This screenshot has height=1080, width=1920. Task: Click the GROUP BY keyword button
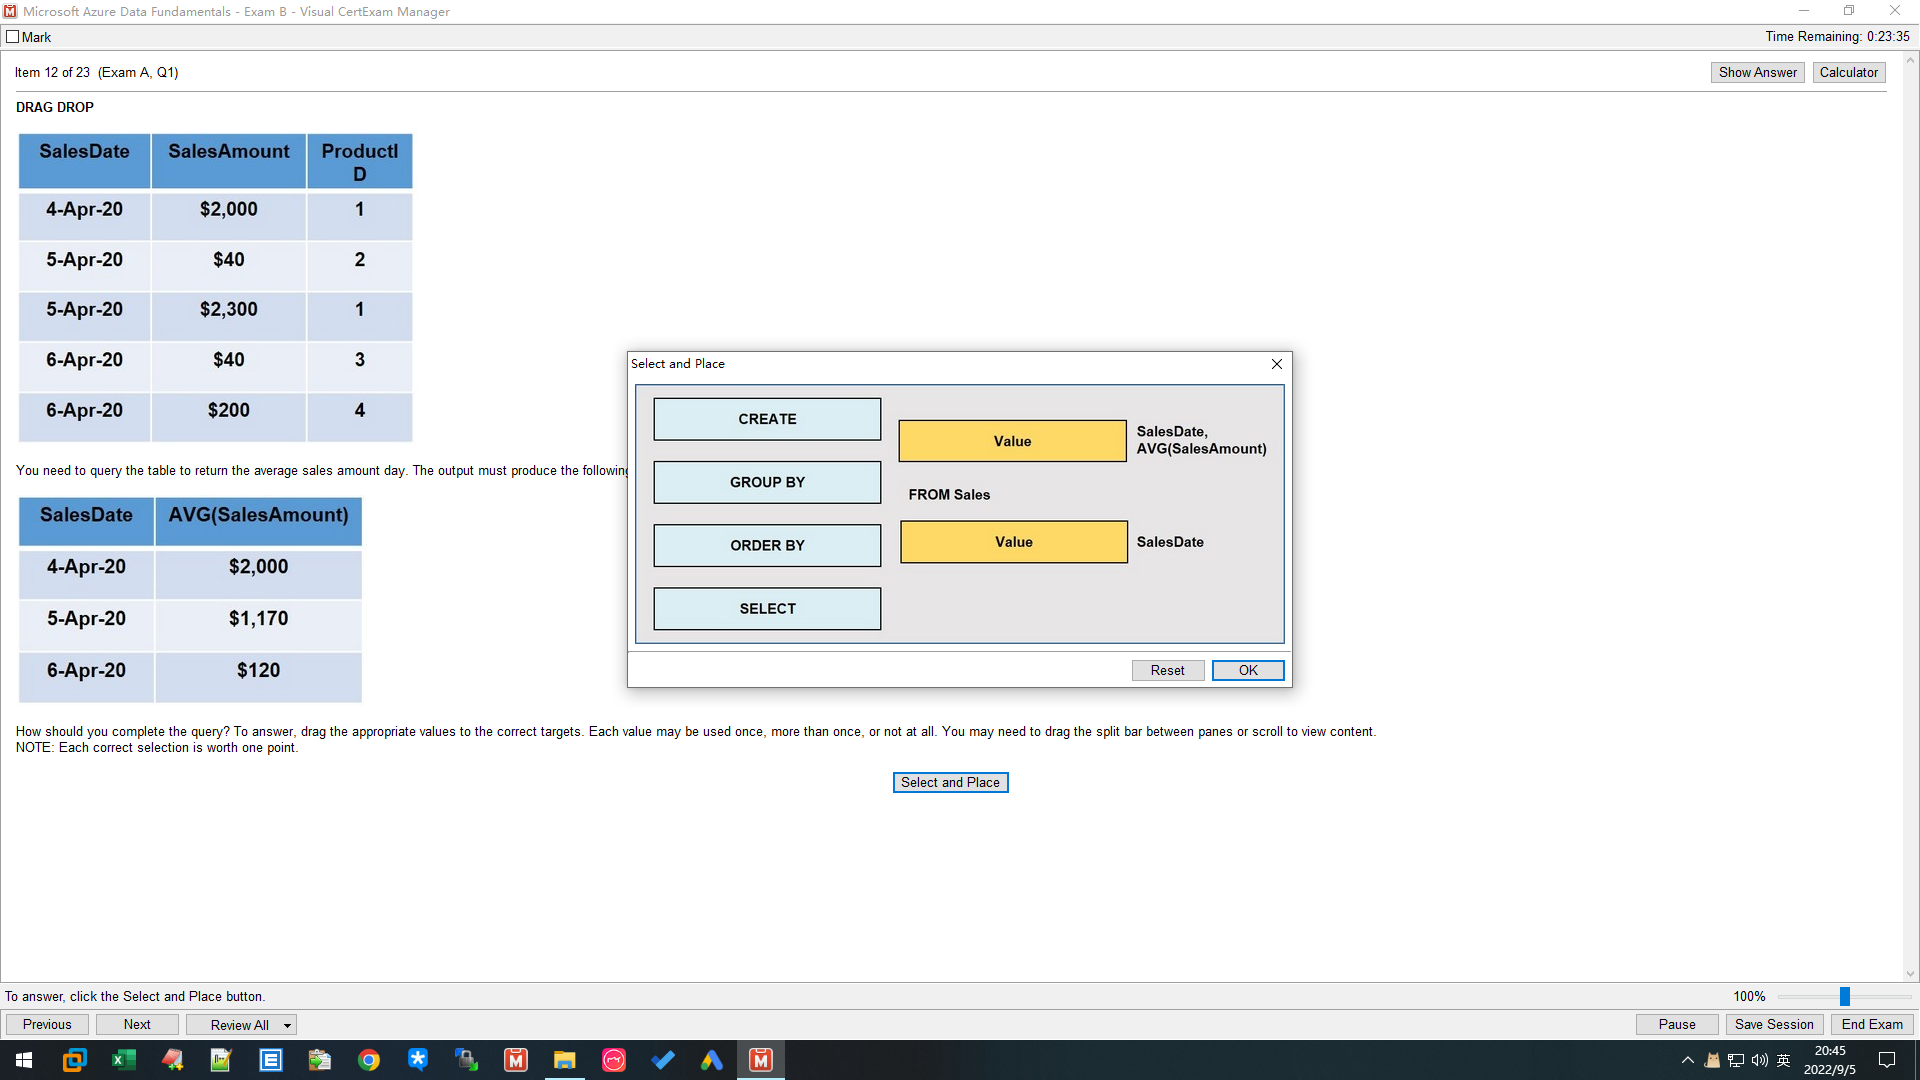[x=766, y=481]
